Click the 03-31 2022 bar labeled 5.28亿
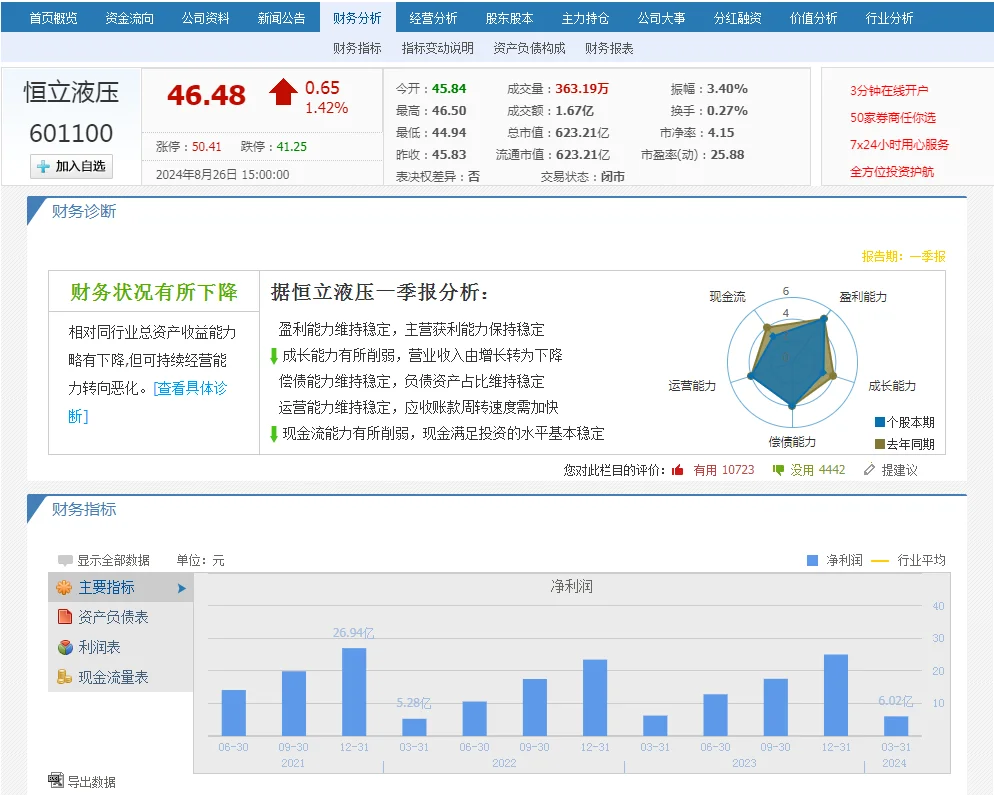The height and width of the screenshot is (795, 994). [414, 727]
